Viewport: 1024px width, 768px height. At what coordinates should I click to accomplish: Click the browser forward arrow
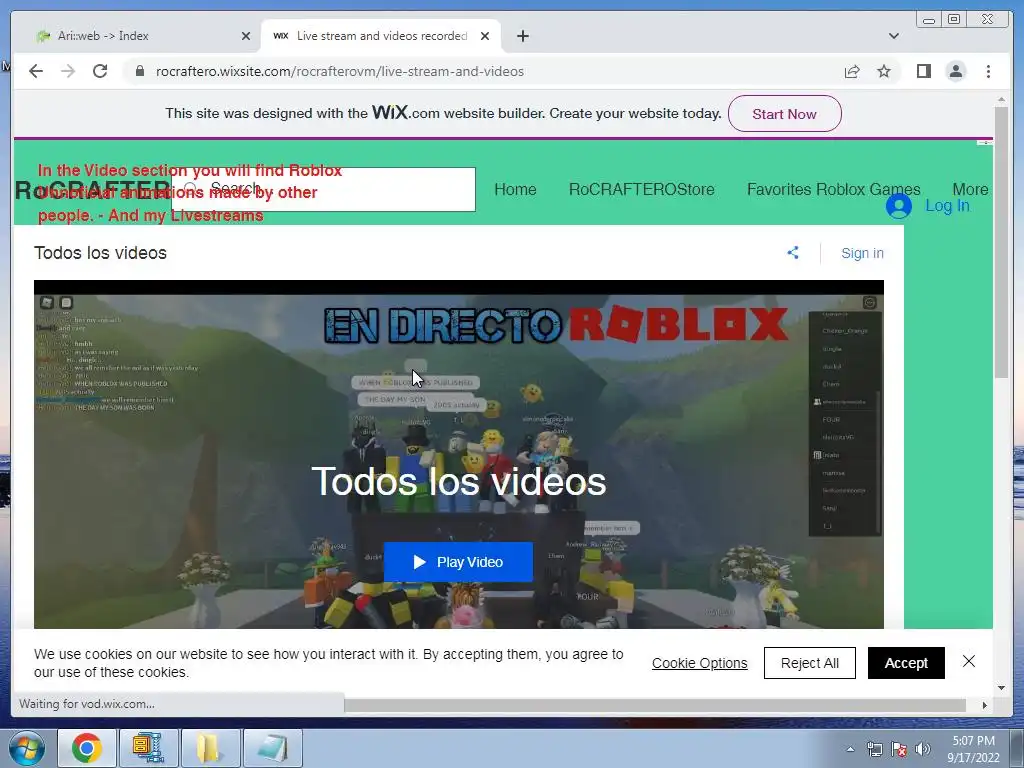tap(68, 71)
